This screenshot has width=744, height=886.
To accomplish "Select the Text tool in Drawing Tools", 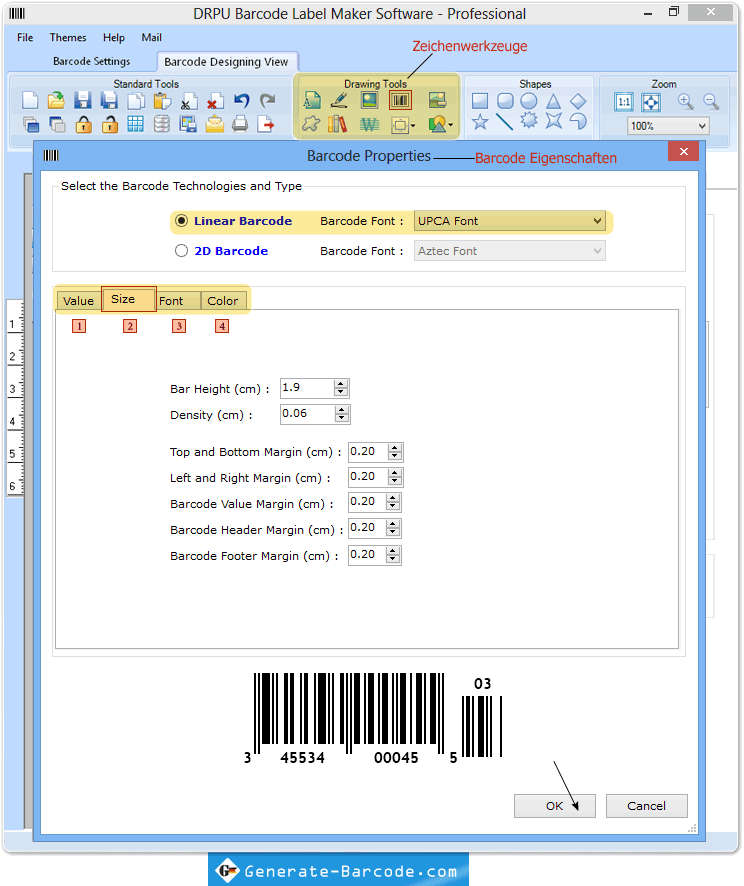I will tap(312, 101).
